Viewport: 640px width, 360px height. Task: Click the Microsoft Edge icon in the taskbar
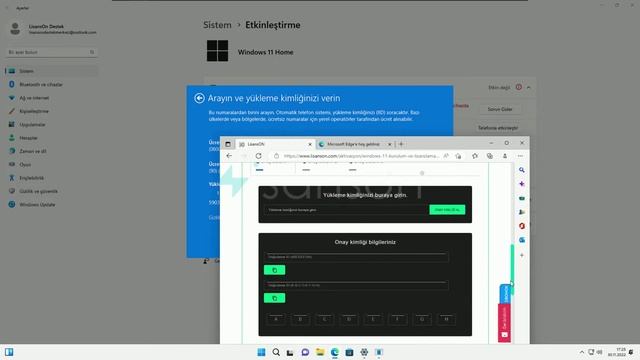click(x=335, y=352)
